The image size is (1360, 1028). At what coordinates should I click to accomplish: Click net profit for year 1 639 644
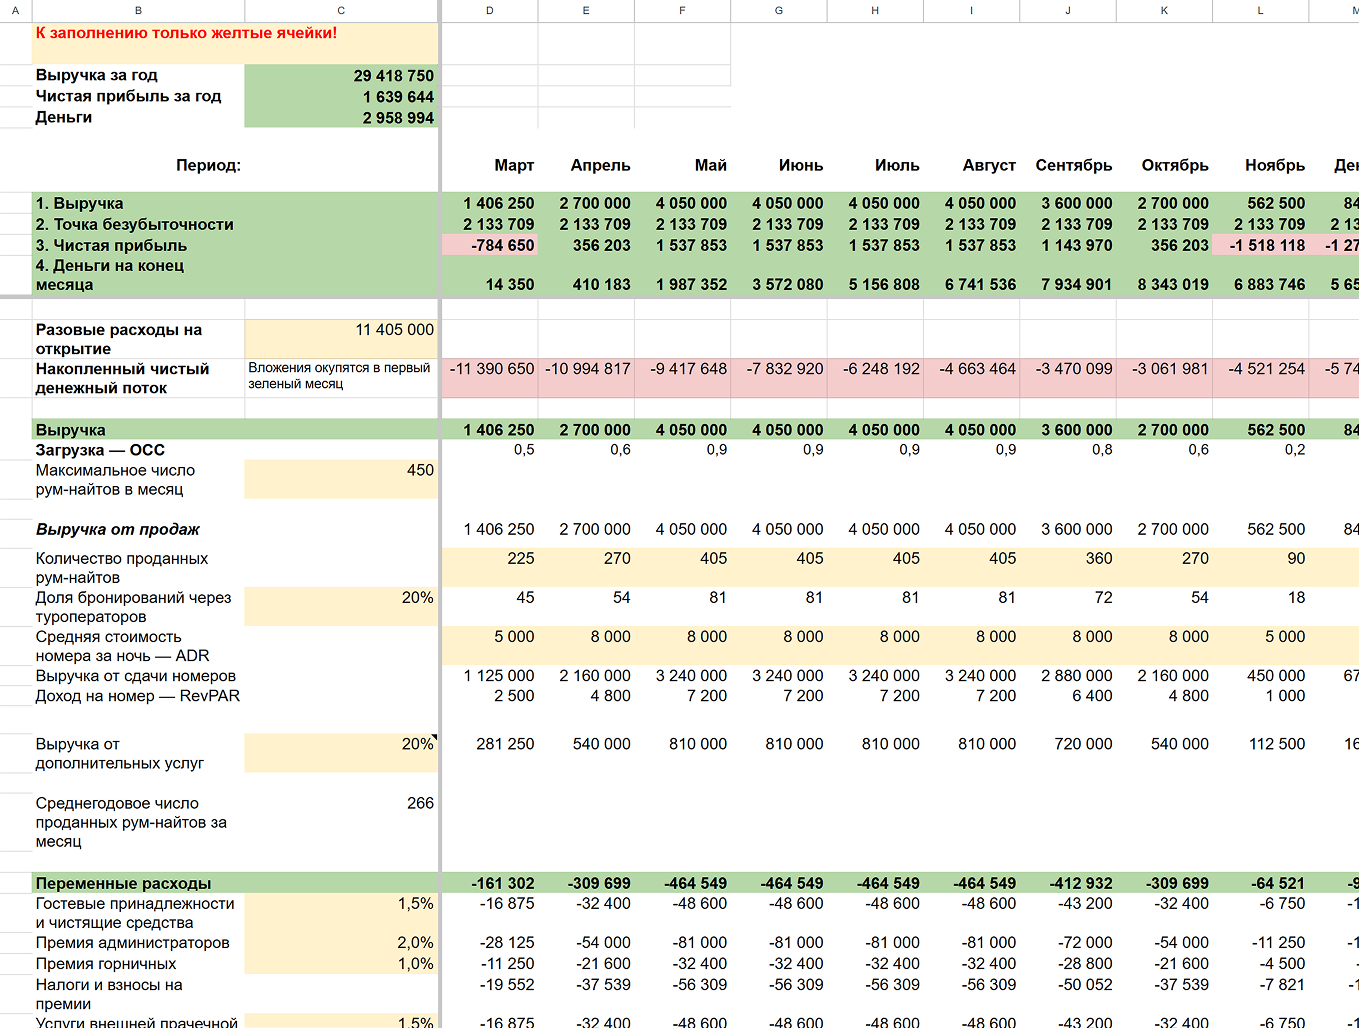[341, 96]
